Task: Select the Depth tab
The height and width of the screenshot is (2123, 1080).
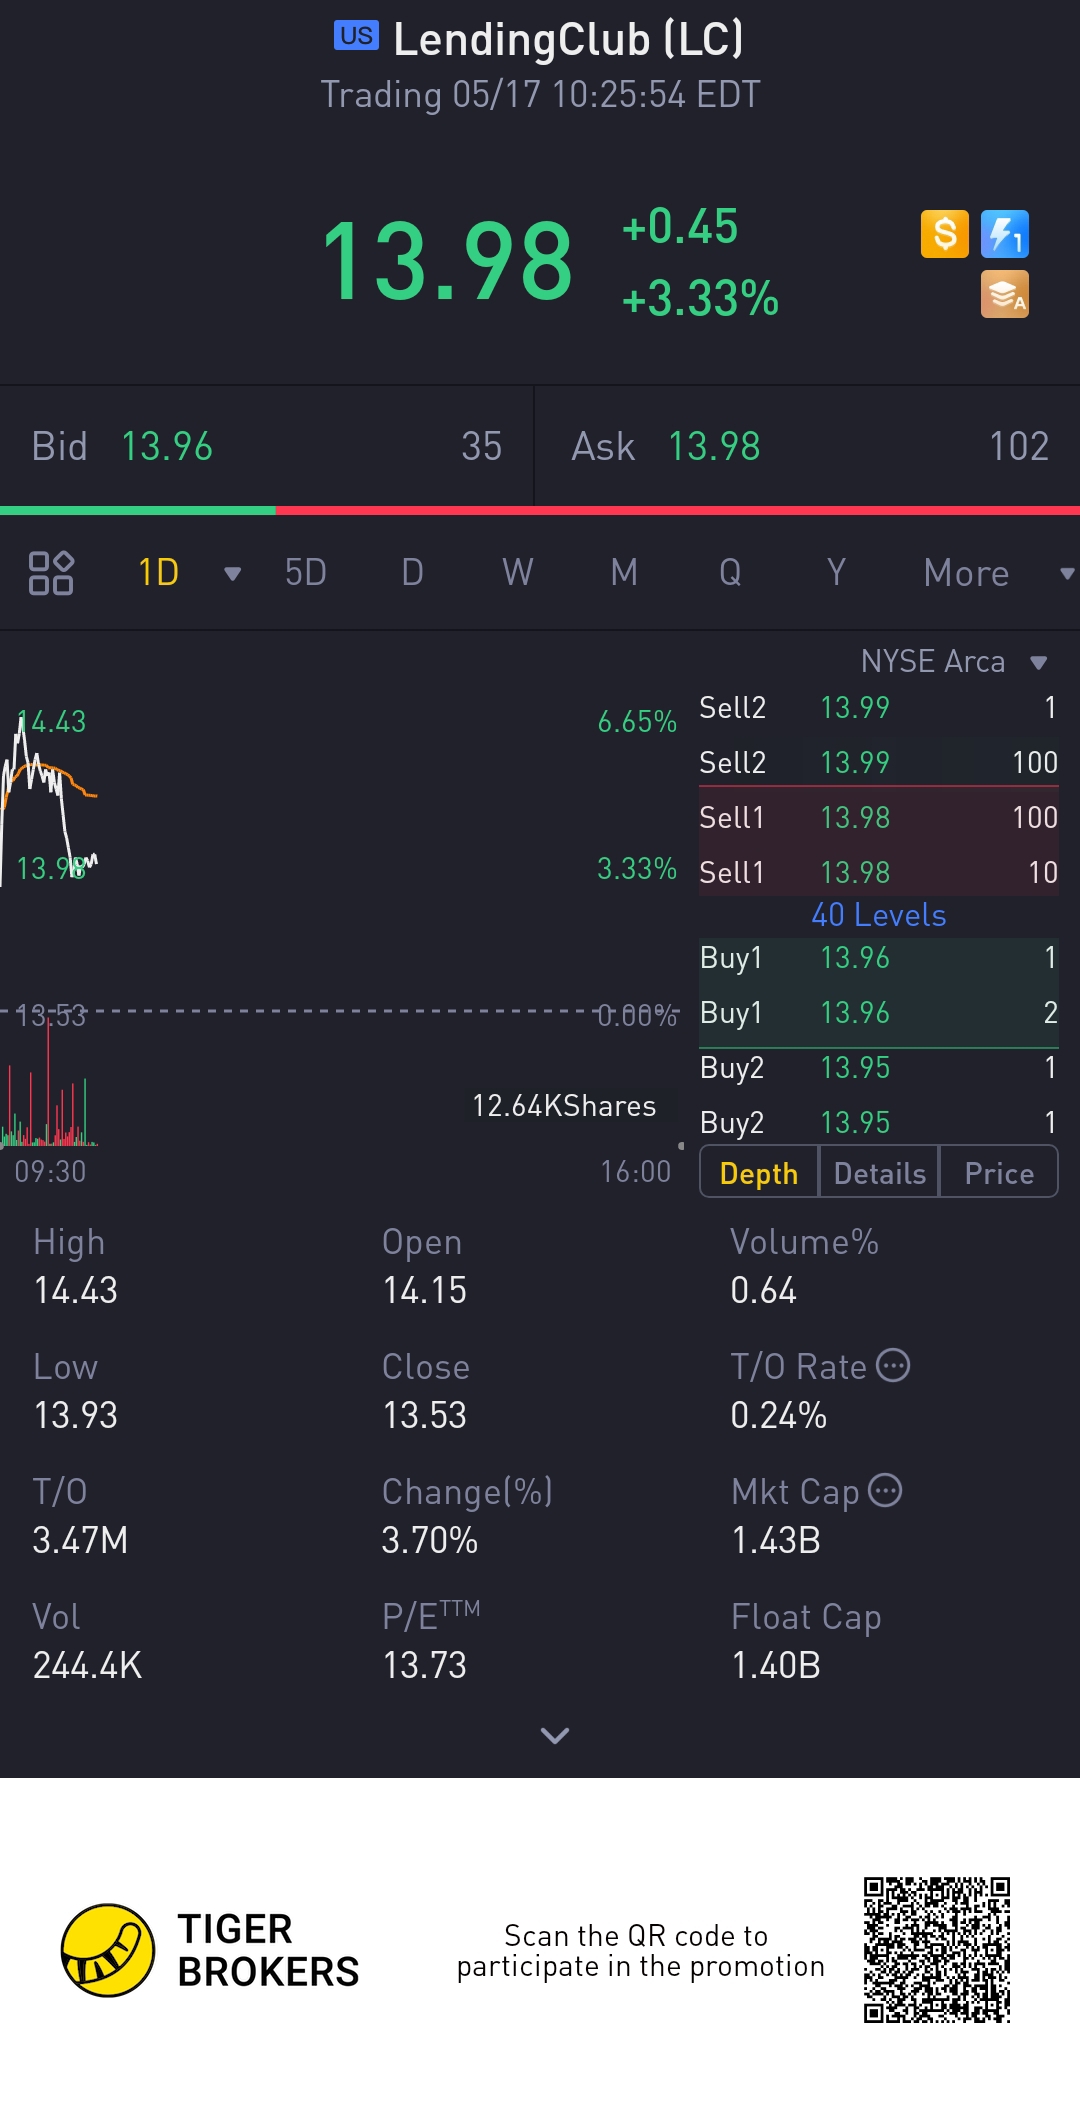Action: (758, 1173)
